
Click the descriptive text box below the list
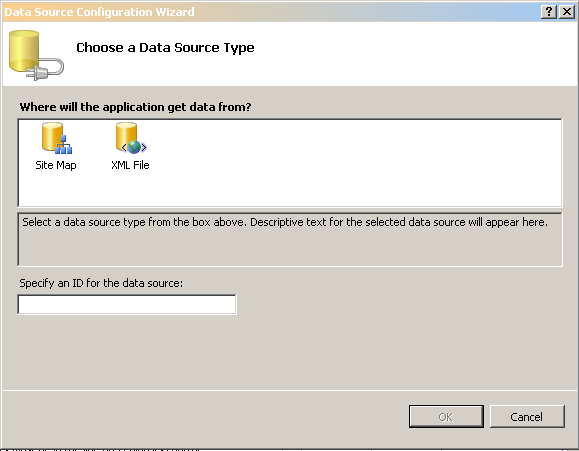[290, 239]
